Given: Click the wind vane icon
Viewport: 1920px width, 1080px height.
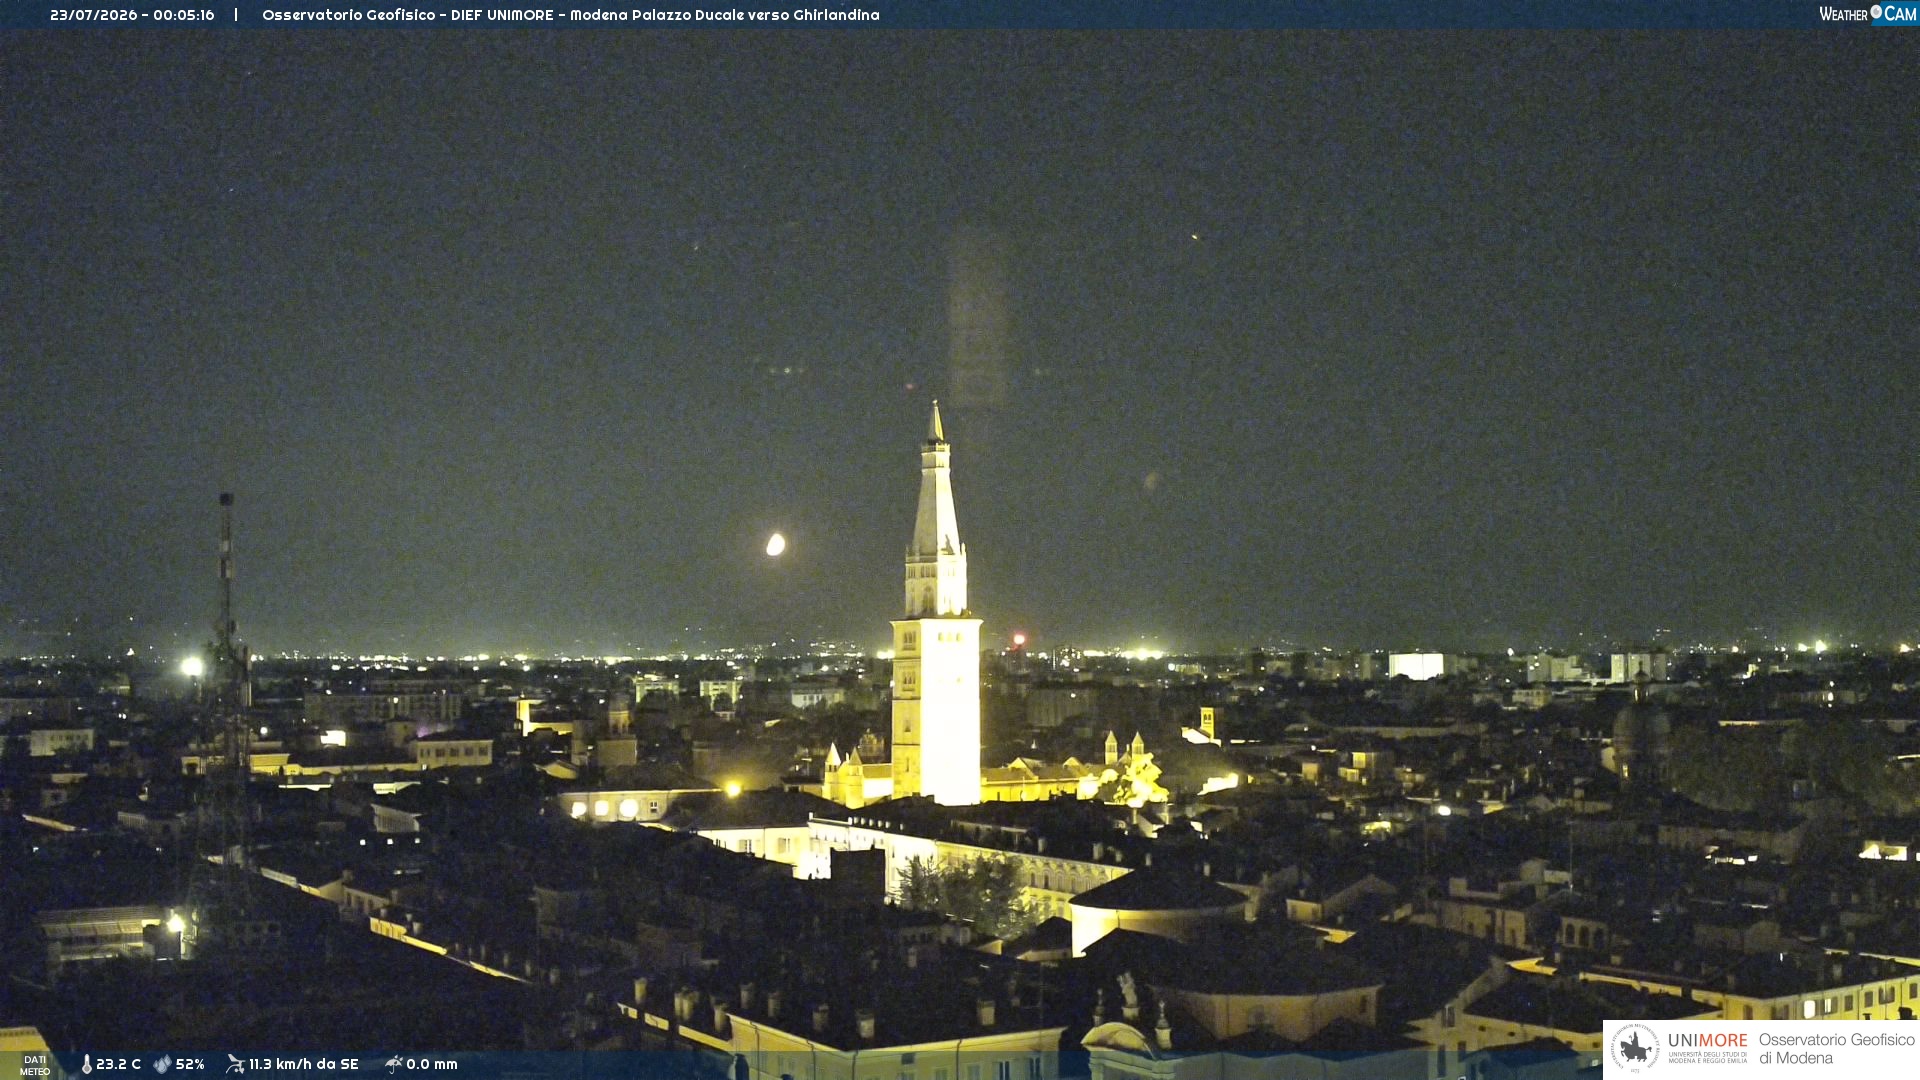Looking at the screenshot, I should 235,1064.
